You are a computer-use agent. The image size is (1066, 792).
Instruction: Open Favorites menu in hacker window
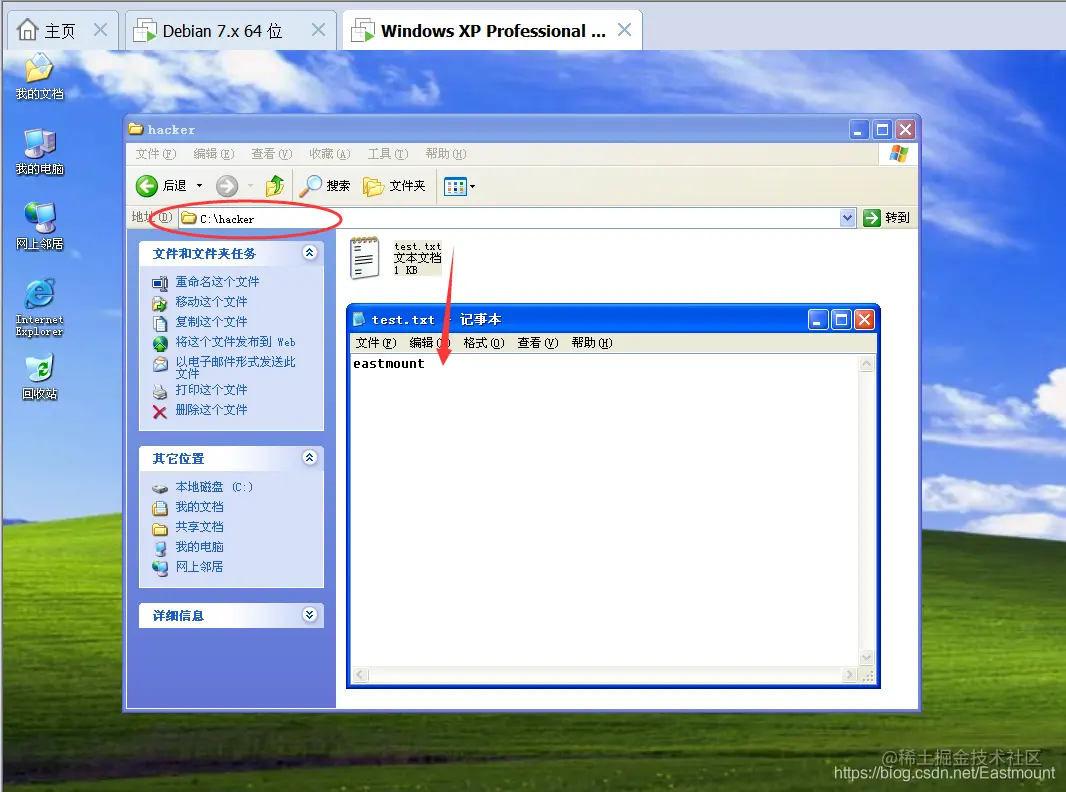click(x=329, y=154)
